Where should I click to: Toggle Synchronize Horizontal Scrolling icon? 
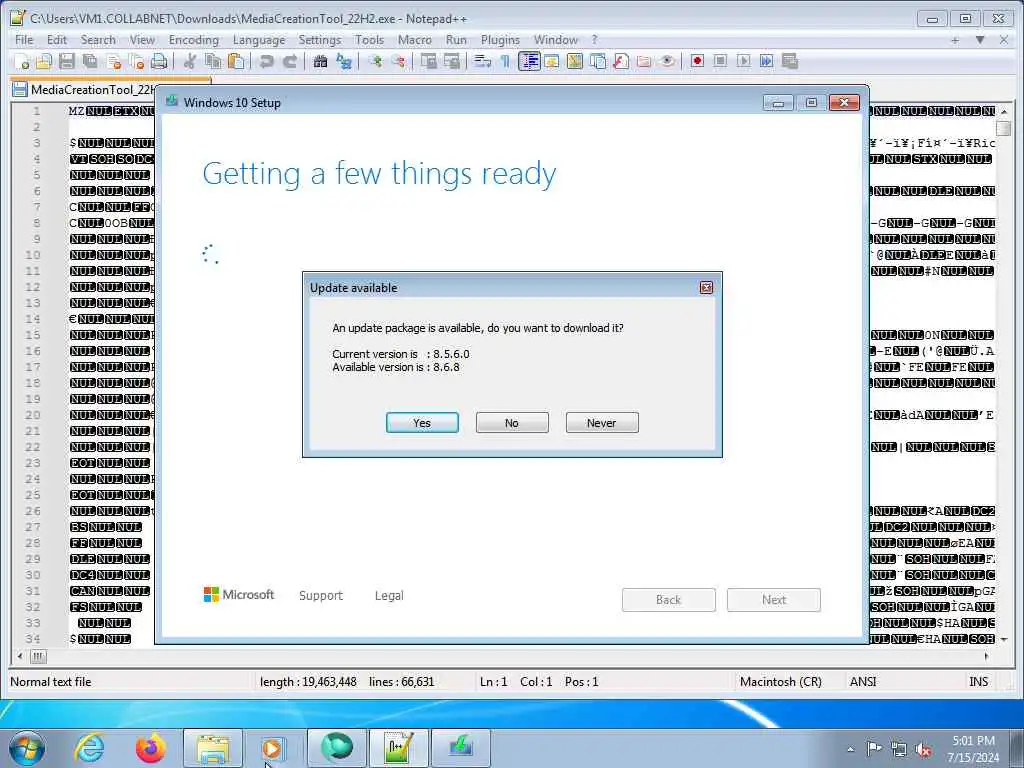[x=451, y=61]
